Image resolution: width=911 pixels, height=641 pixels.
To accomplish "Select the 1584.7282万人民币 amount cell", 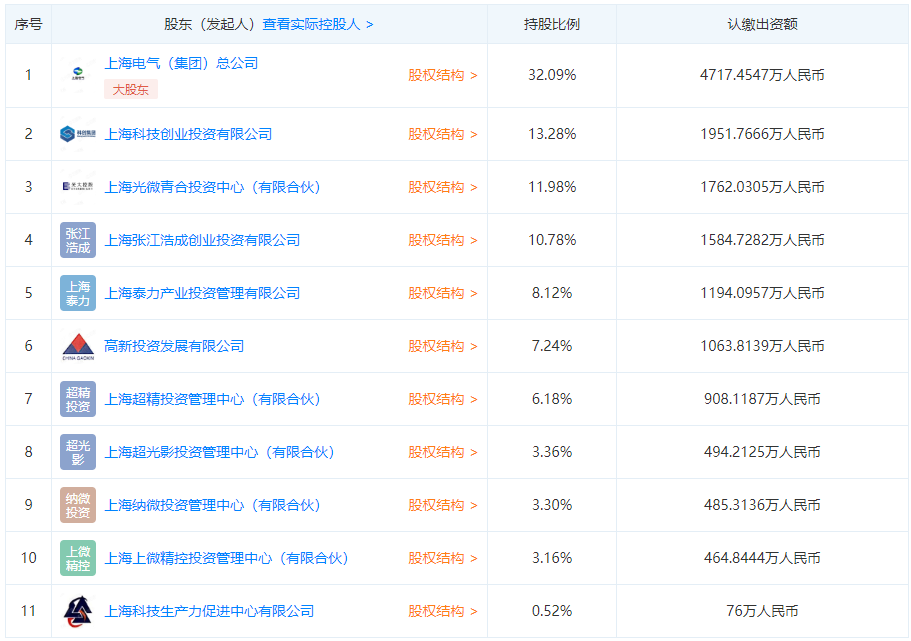I will [x=762, y=240].
